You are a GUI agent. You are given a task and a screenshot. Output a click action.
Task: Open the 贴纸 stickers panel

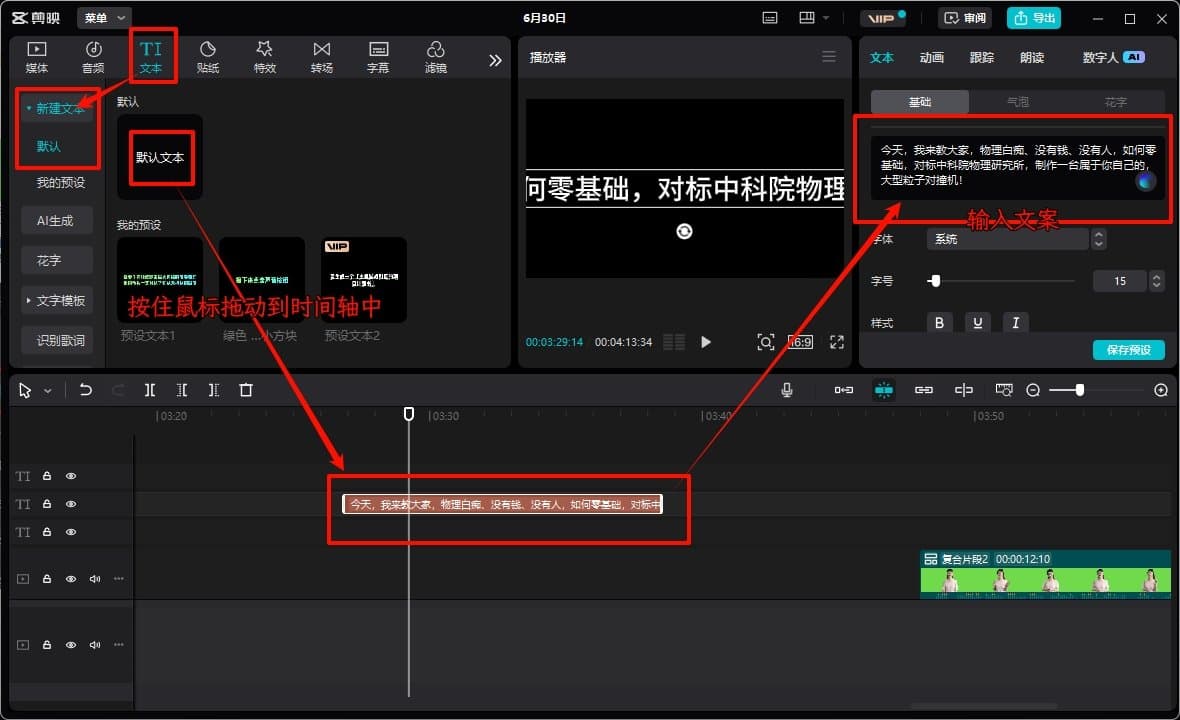[208, 57]
